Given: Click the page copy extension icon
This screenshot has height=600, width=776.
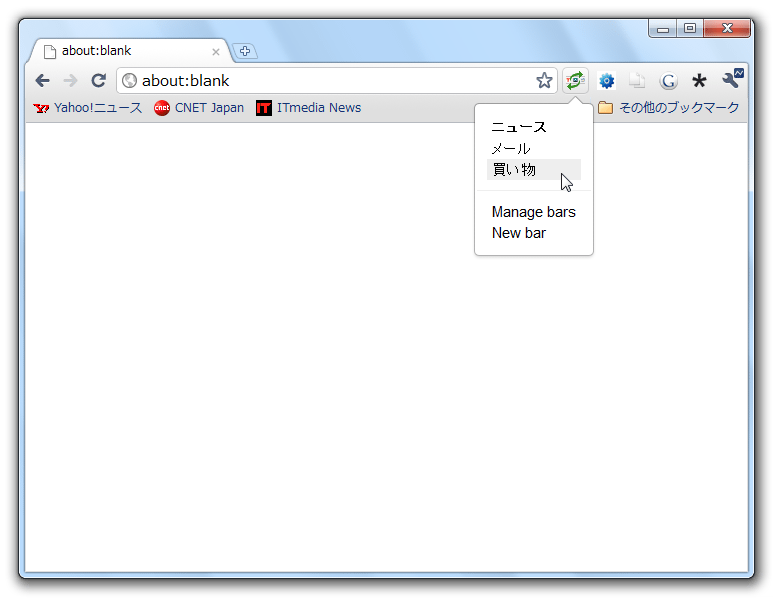Looking at the screenshot, I should point(637,81).
